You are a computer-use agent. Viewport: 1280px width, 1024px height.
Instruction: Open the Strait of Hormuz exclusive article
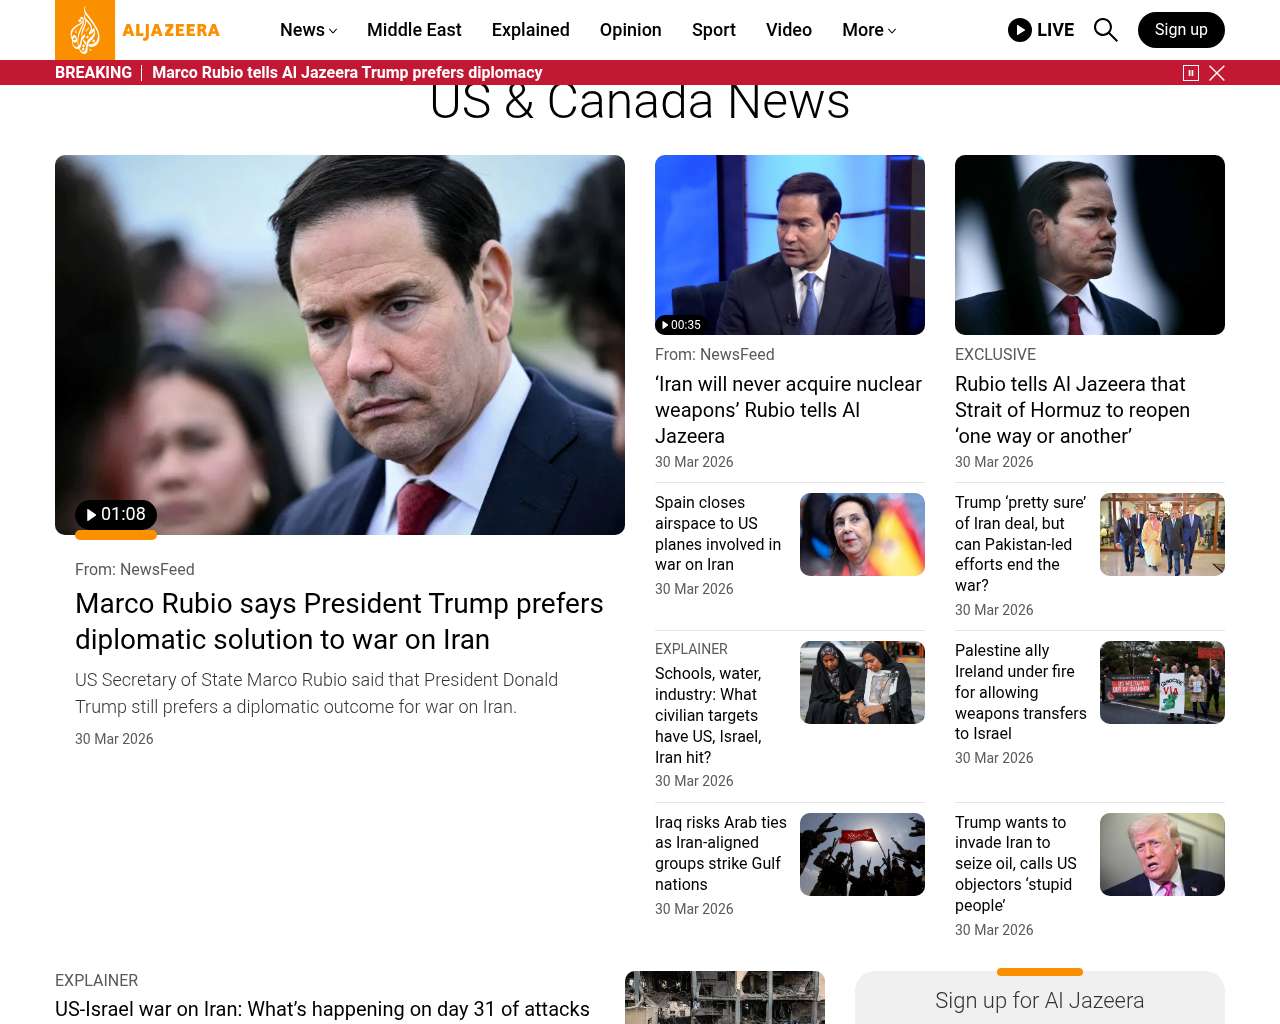pyautogui.click(x=1072, y=410)
